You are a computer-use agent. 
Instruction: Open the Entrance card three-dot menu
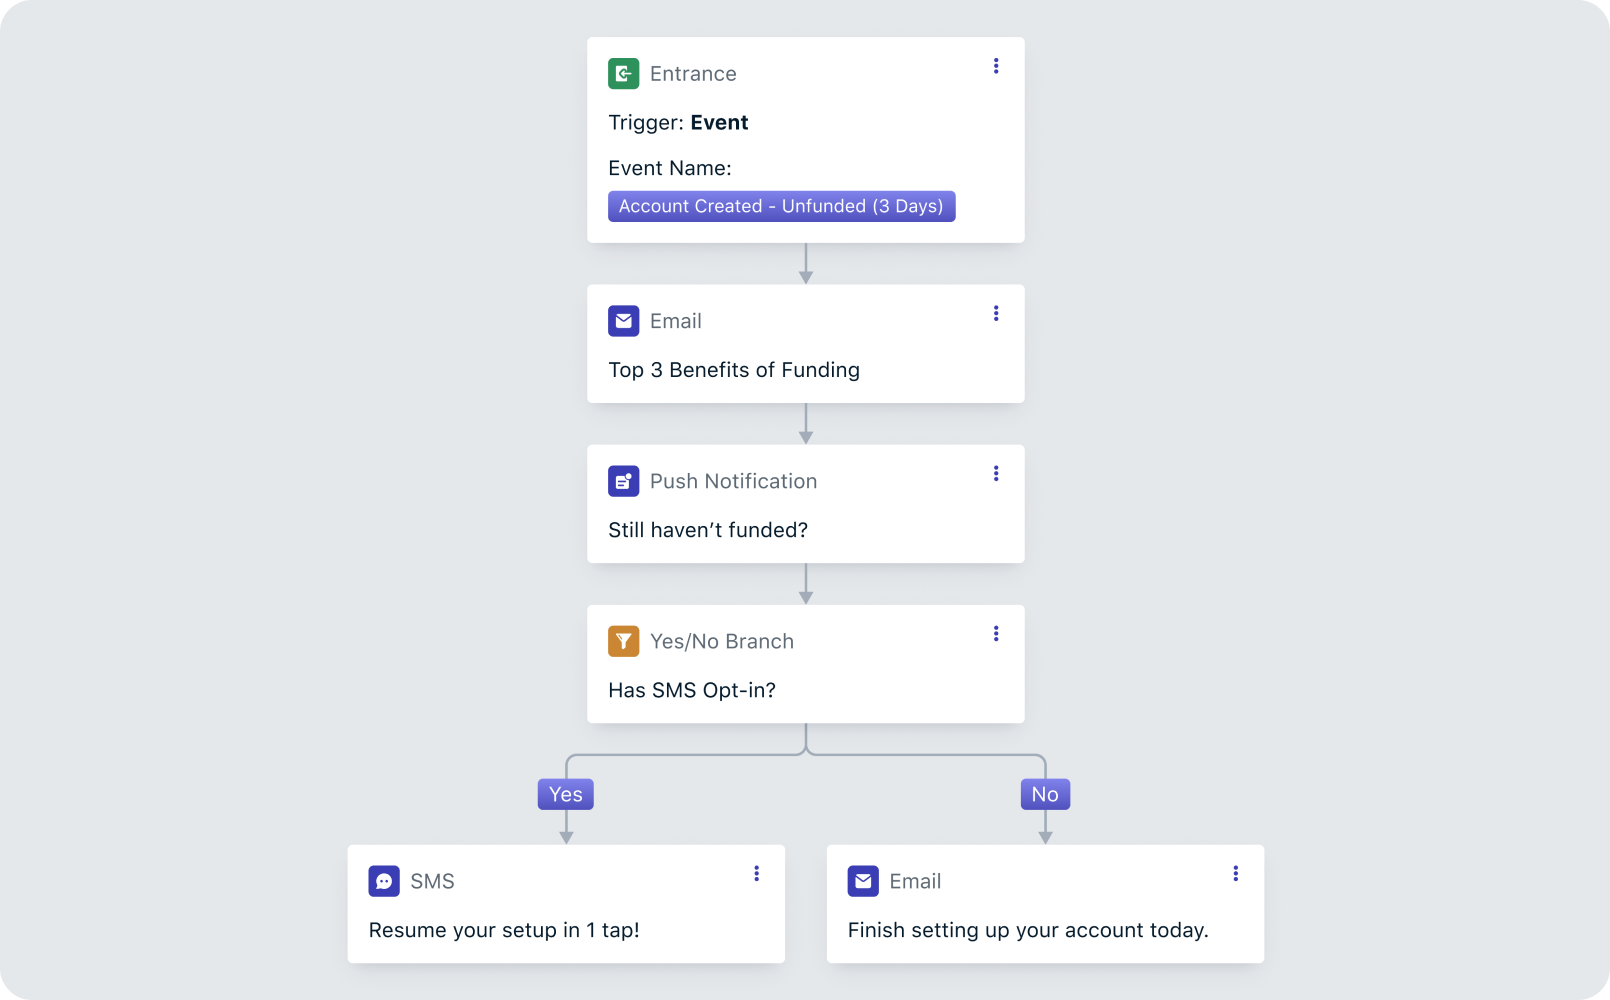pyautogui.click(x=995, y=66)
